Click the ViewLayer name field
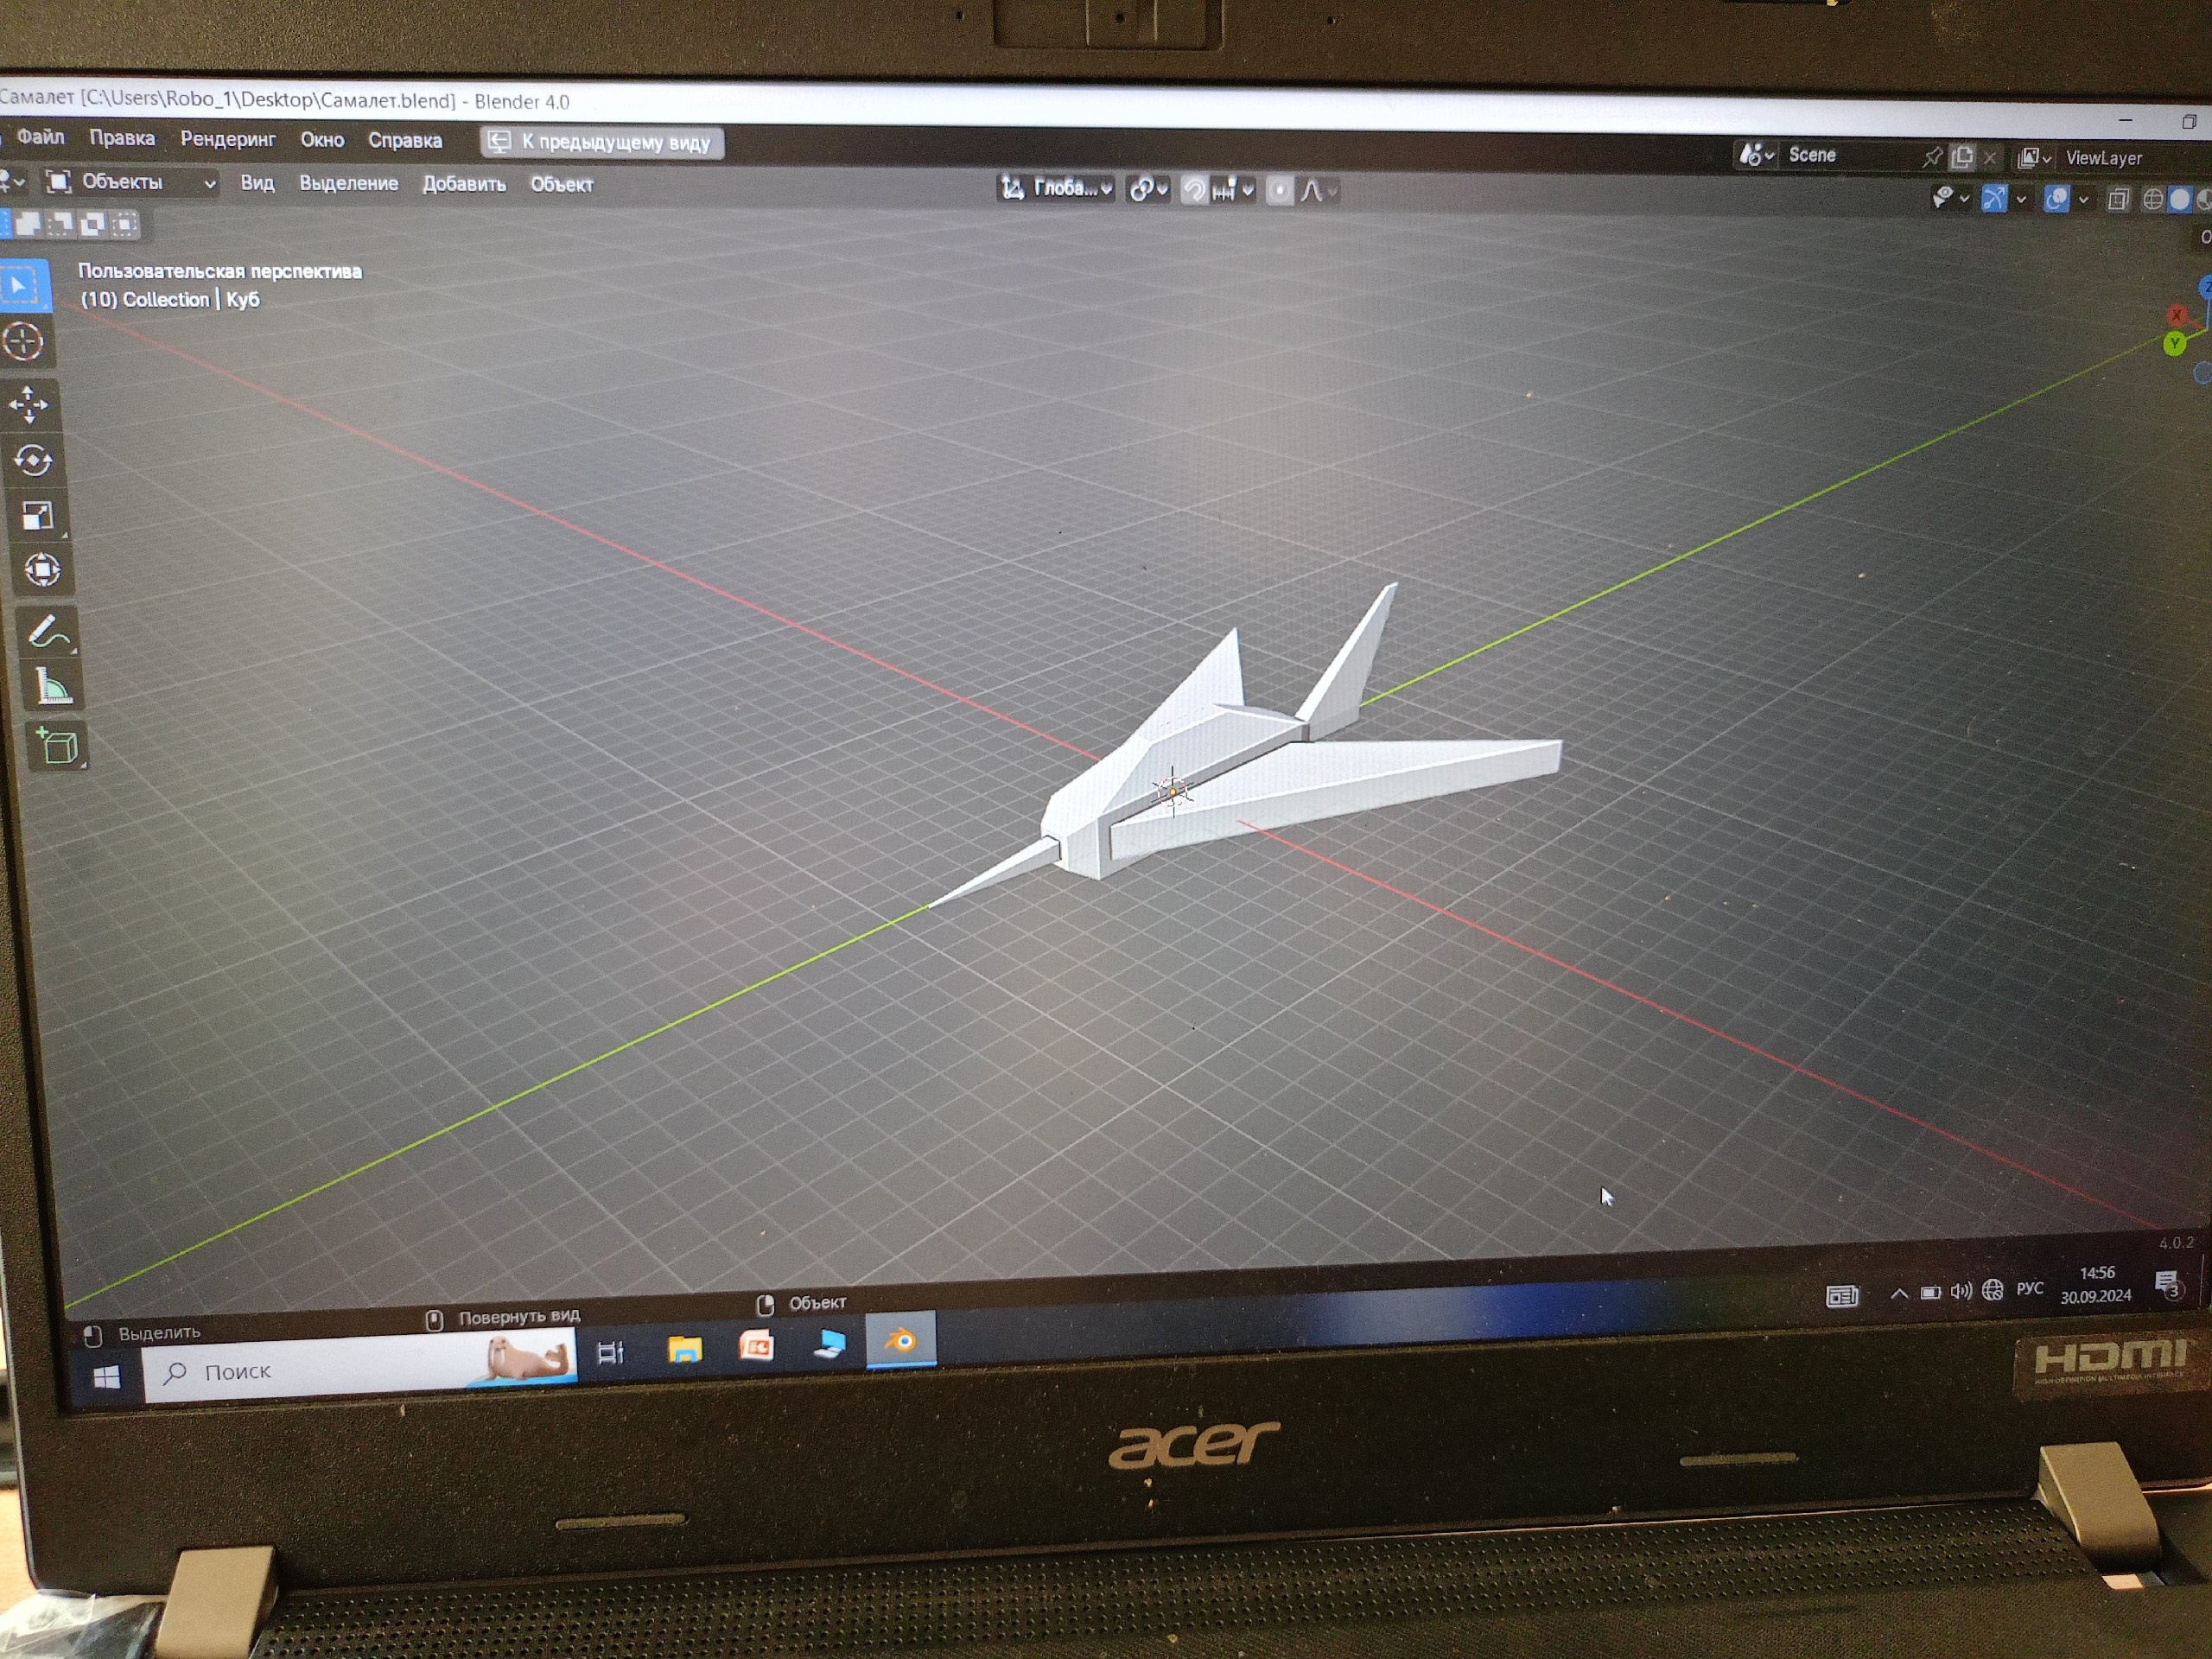 click(2133, 159)
